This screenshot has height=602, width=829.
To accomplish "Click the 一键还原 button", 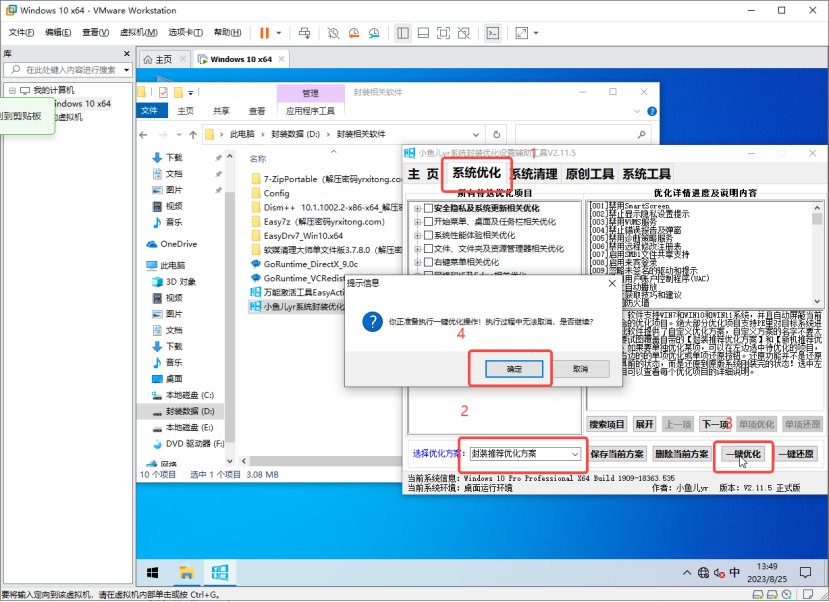I will pyautogui.click(x=796, y=454).
